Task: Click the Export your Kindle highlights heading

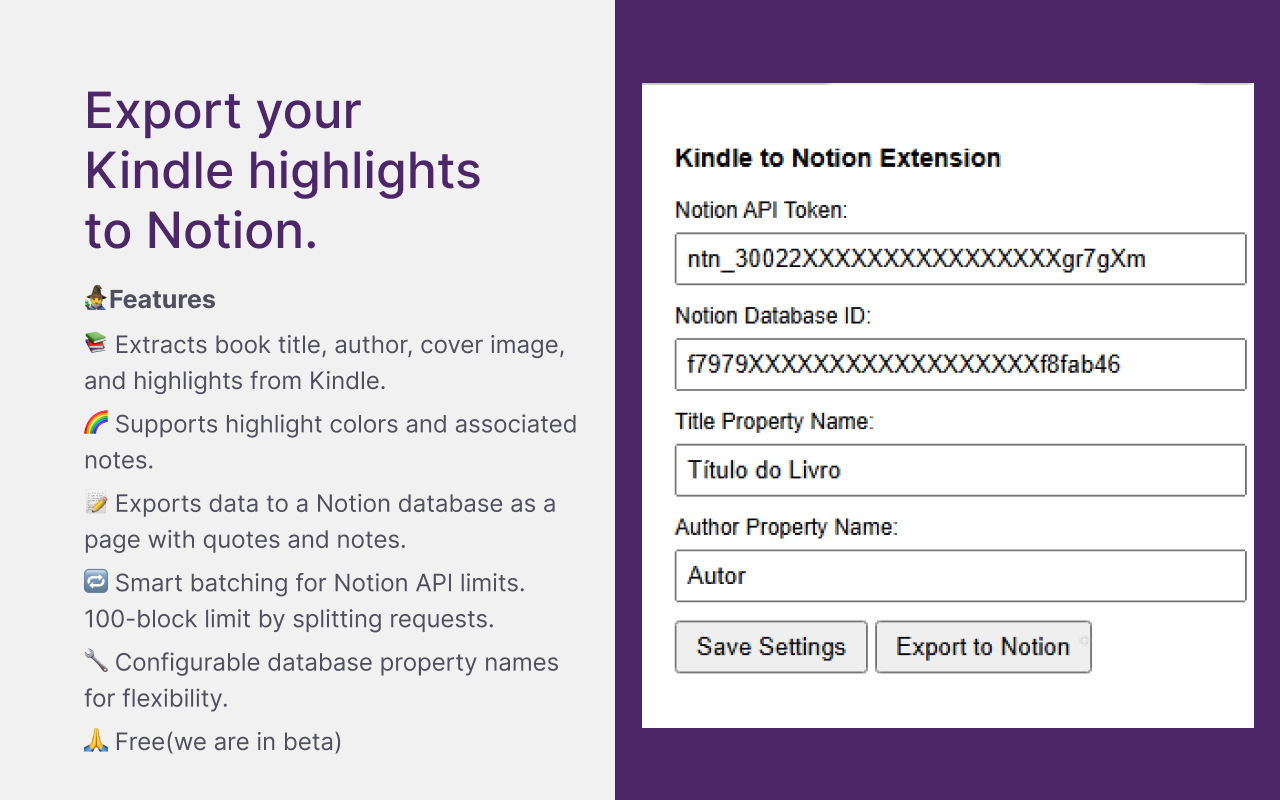Action: (x=283, y=170)
